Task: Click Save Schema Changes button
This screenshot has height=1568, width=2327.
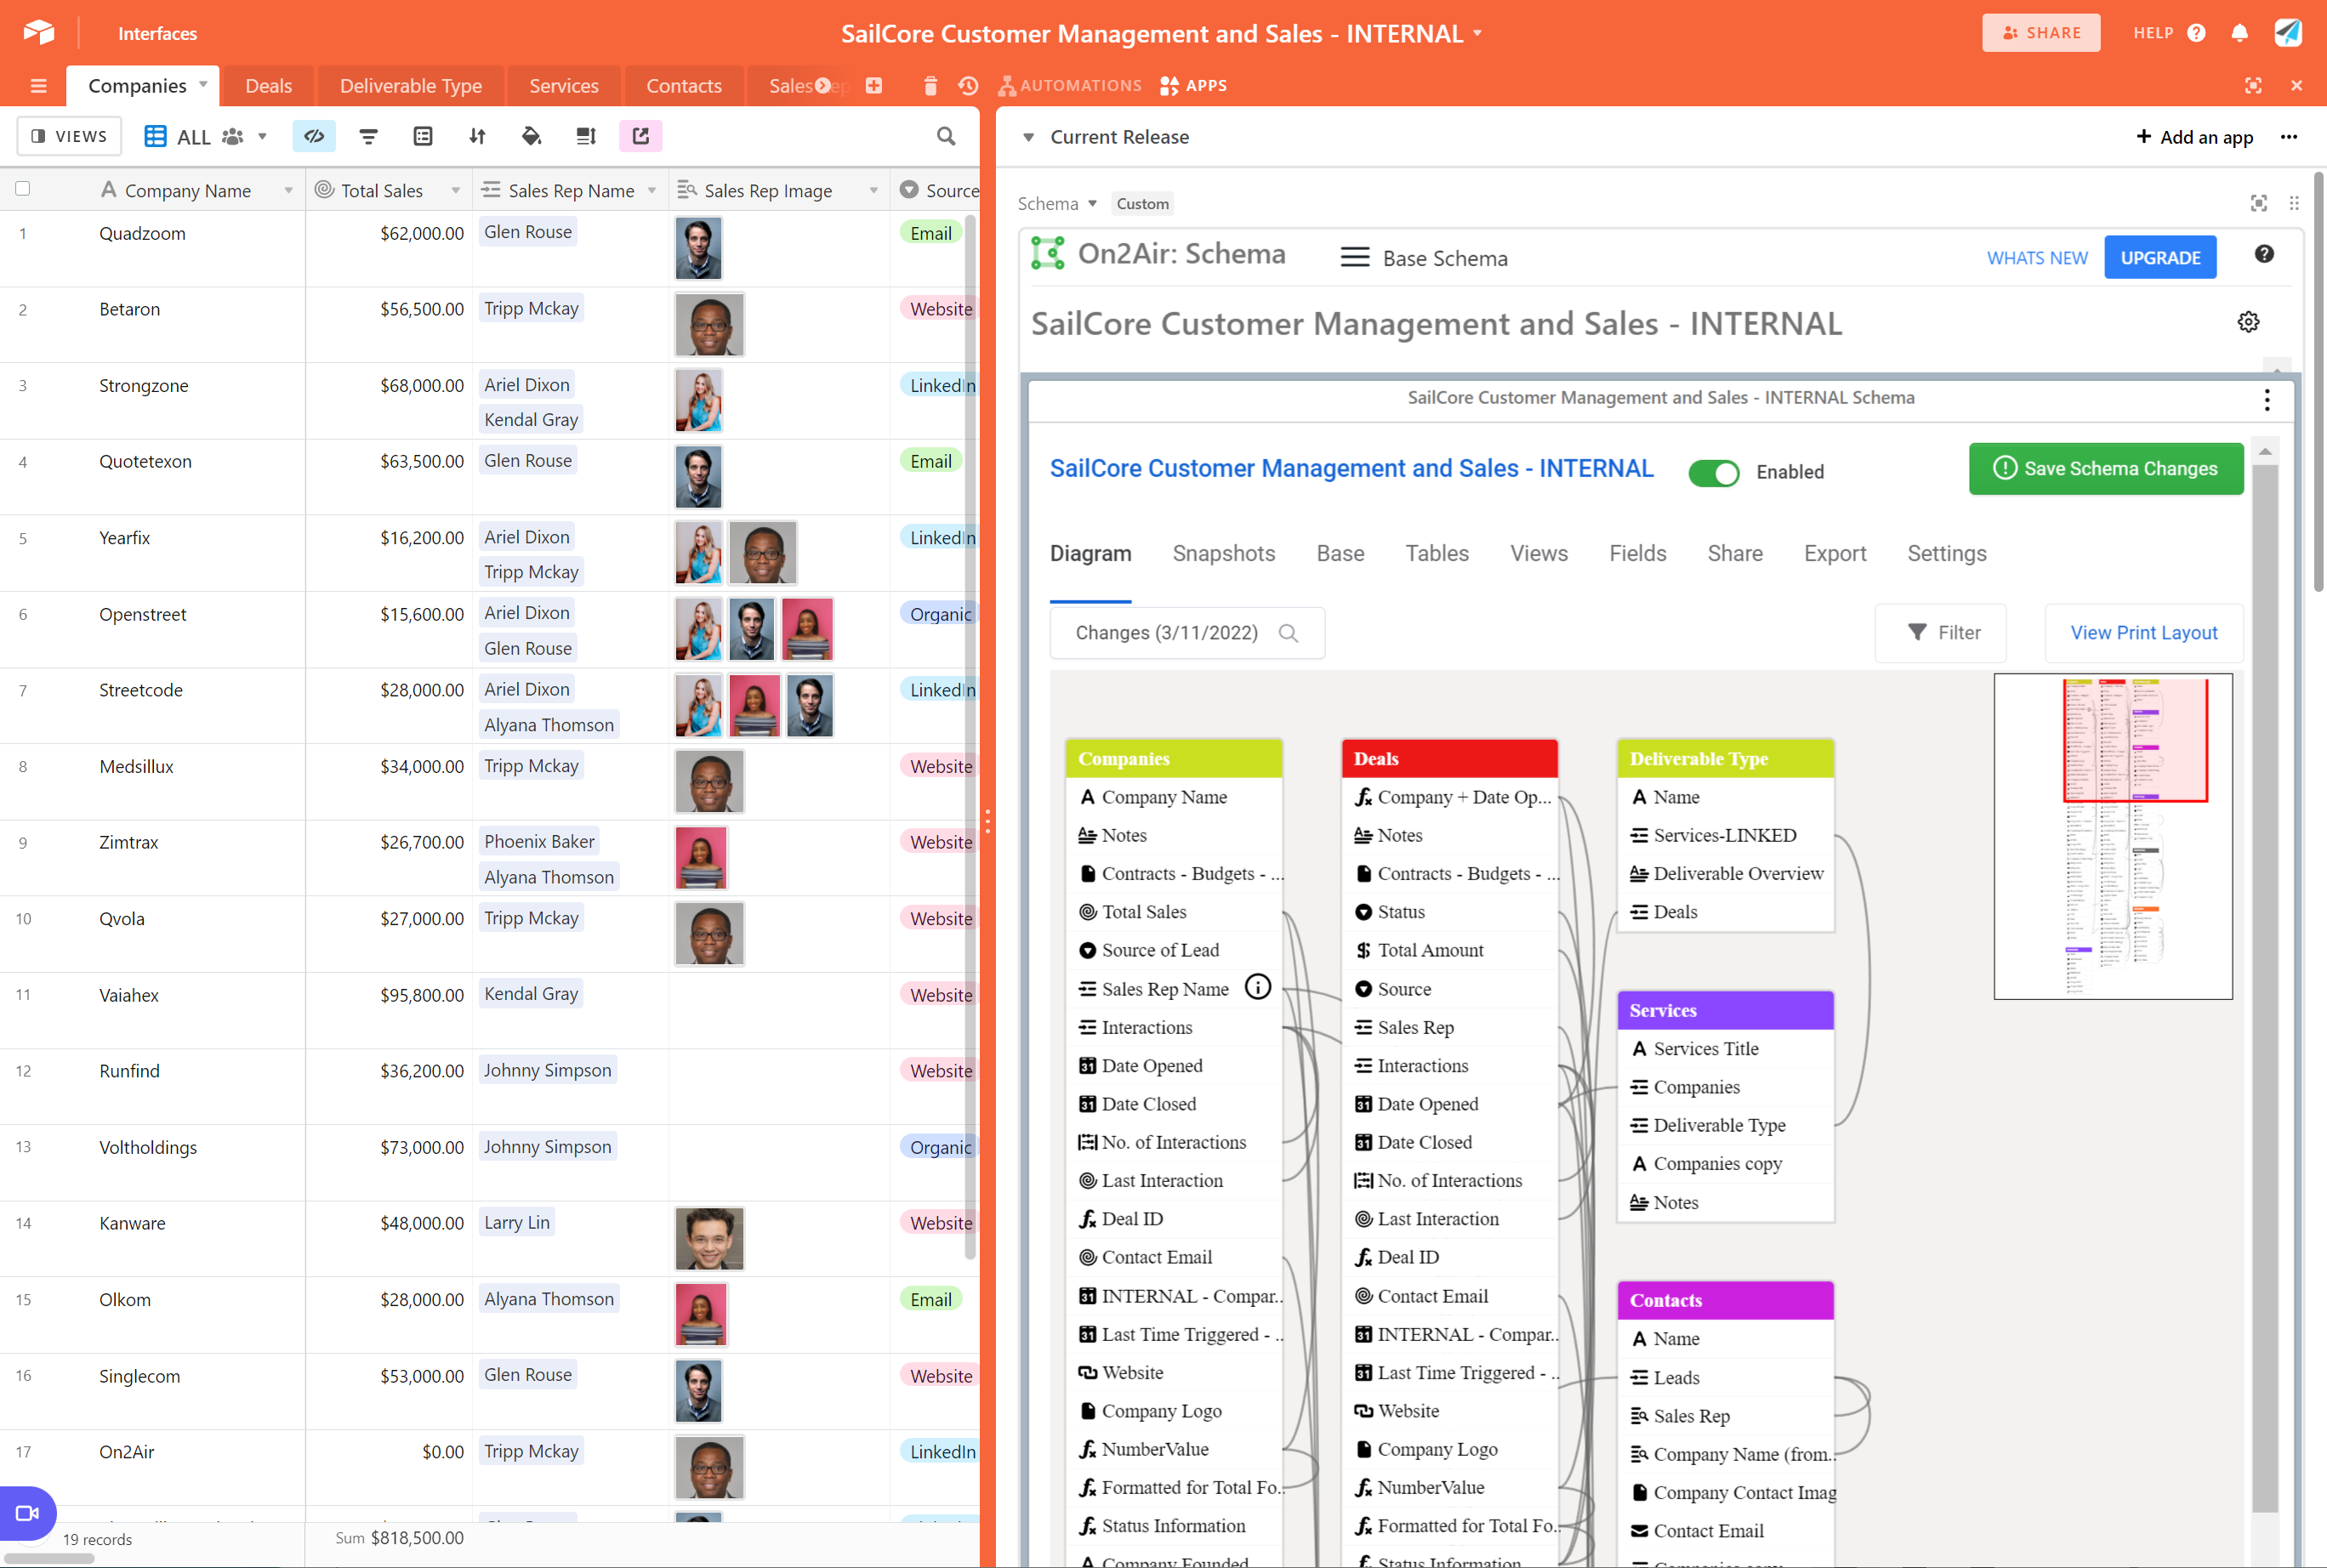Action: click(2105, 469)
